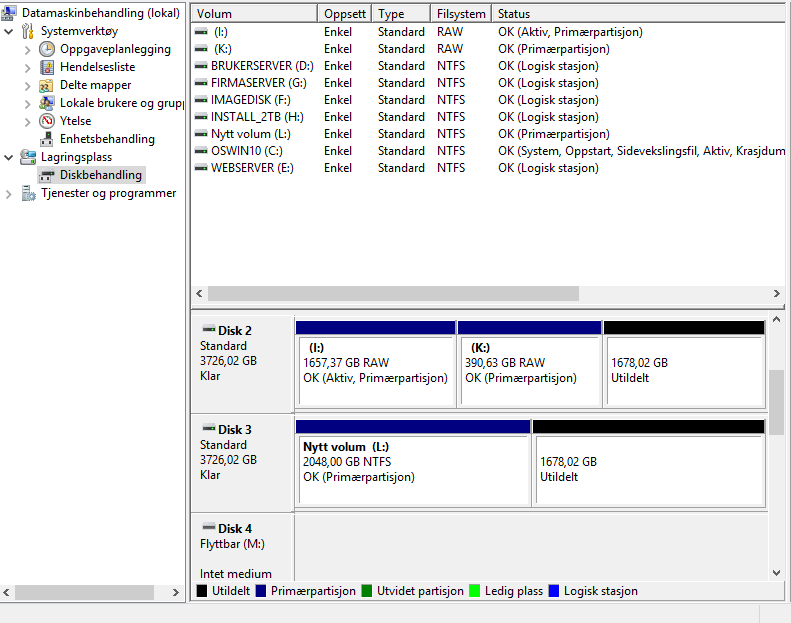Sort by the Filsystem column header

[461, 14]
